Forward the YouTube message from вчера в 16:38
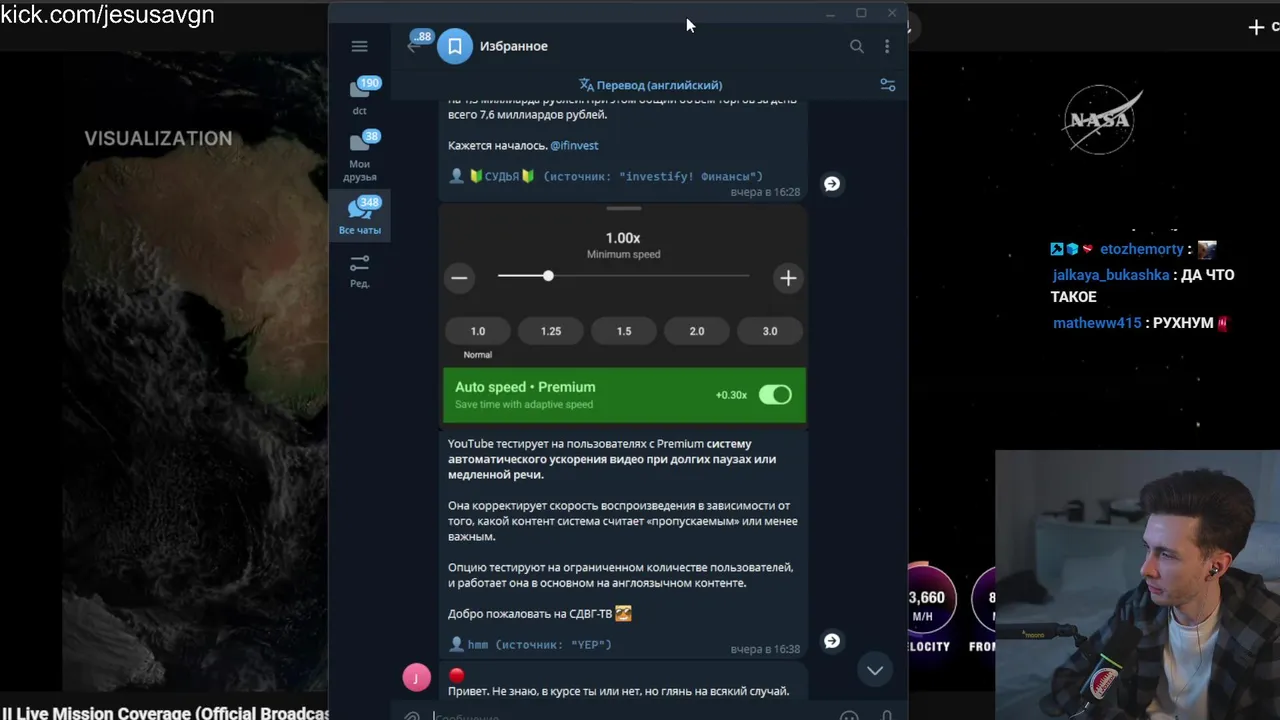The image size is (1280, 720). tap(832, 641)
